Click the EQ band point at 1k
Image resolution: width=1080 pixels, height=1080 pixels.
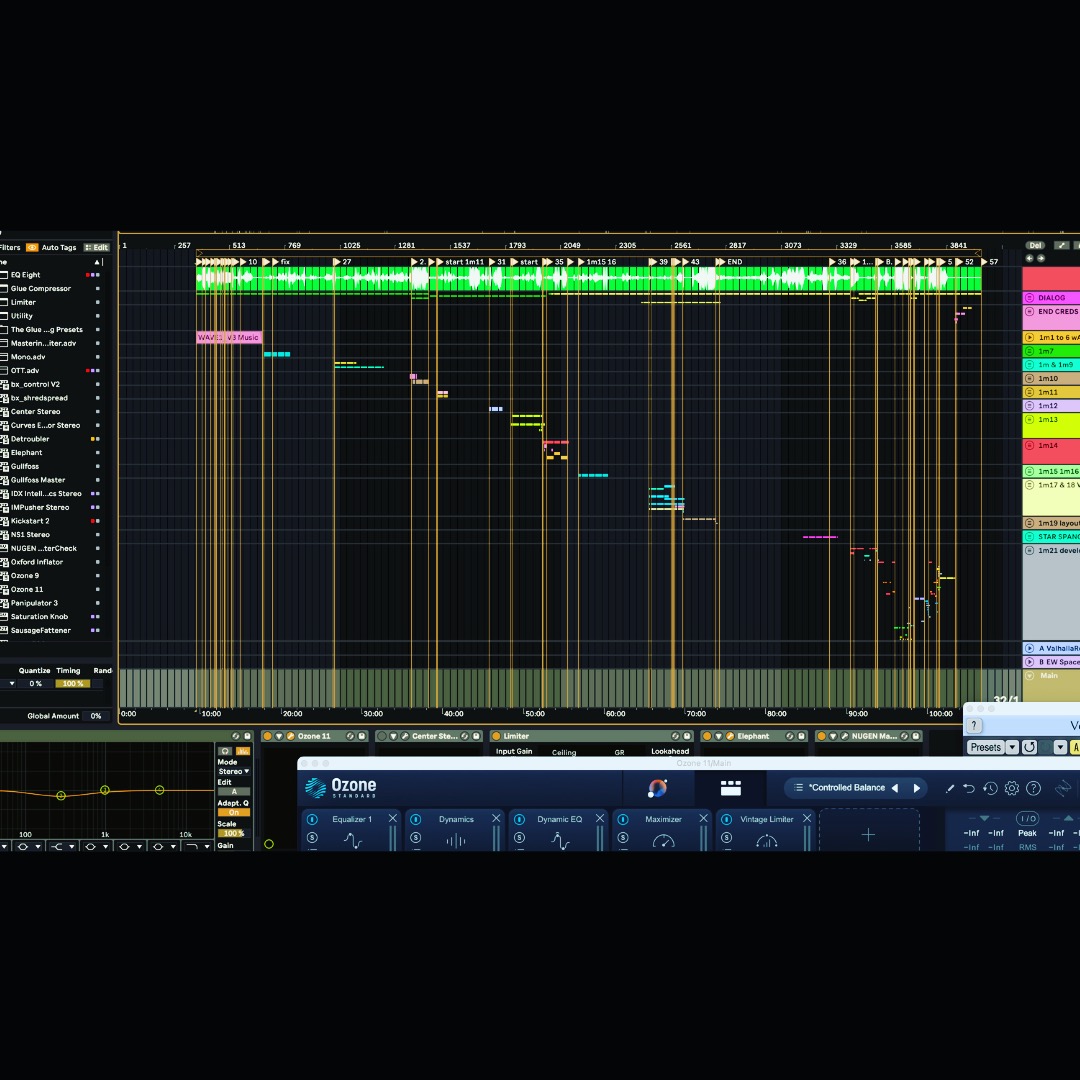105,790
